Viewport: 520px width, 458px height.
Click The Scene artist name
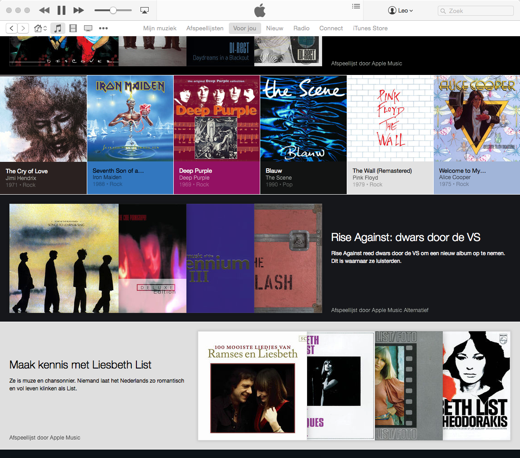[279, 178]
